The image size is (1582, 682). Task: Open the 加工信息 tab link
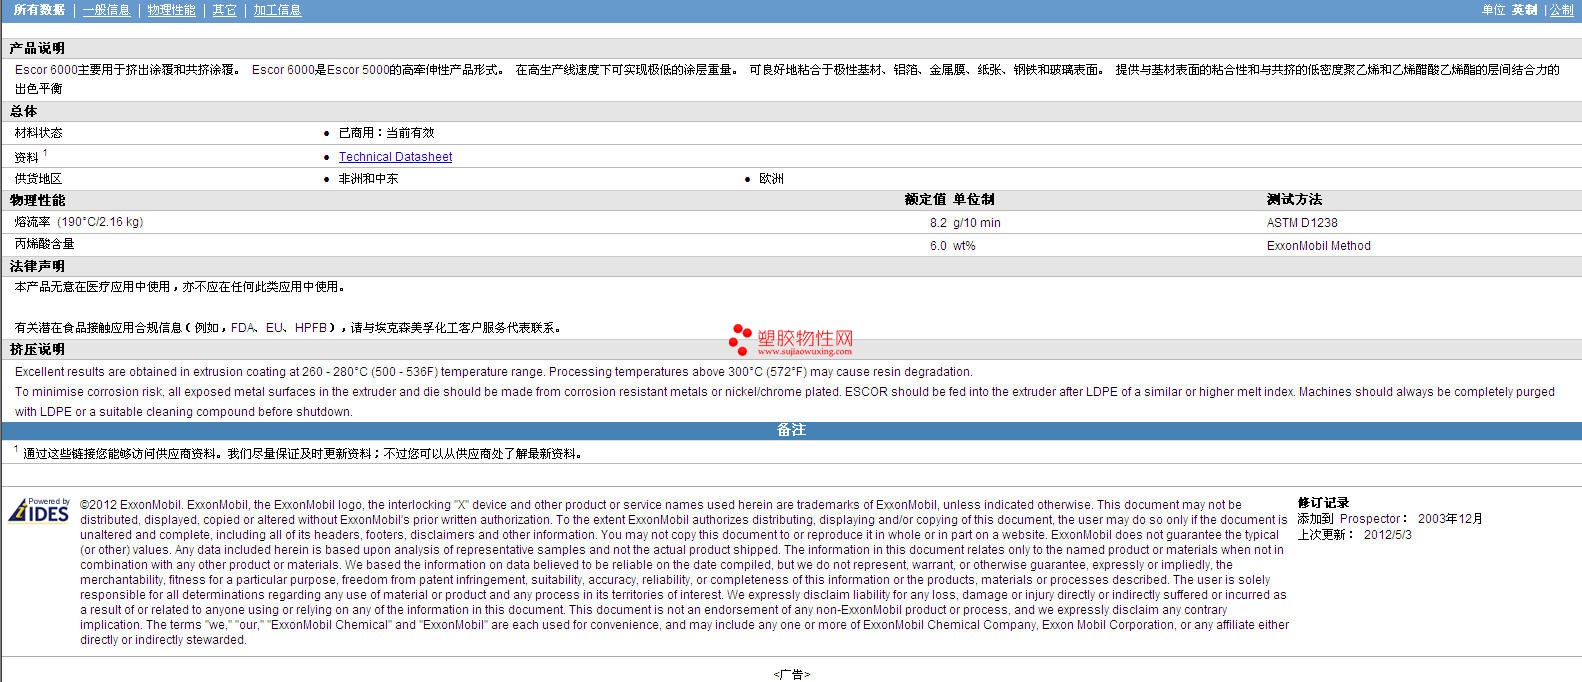click(277, 10)
